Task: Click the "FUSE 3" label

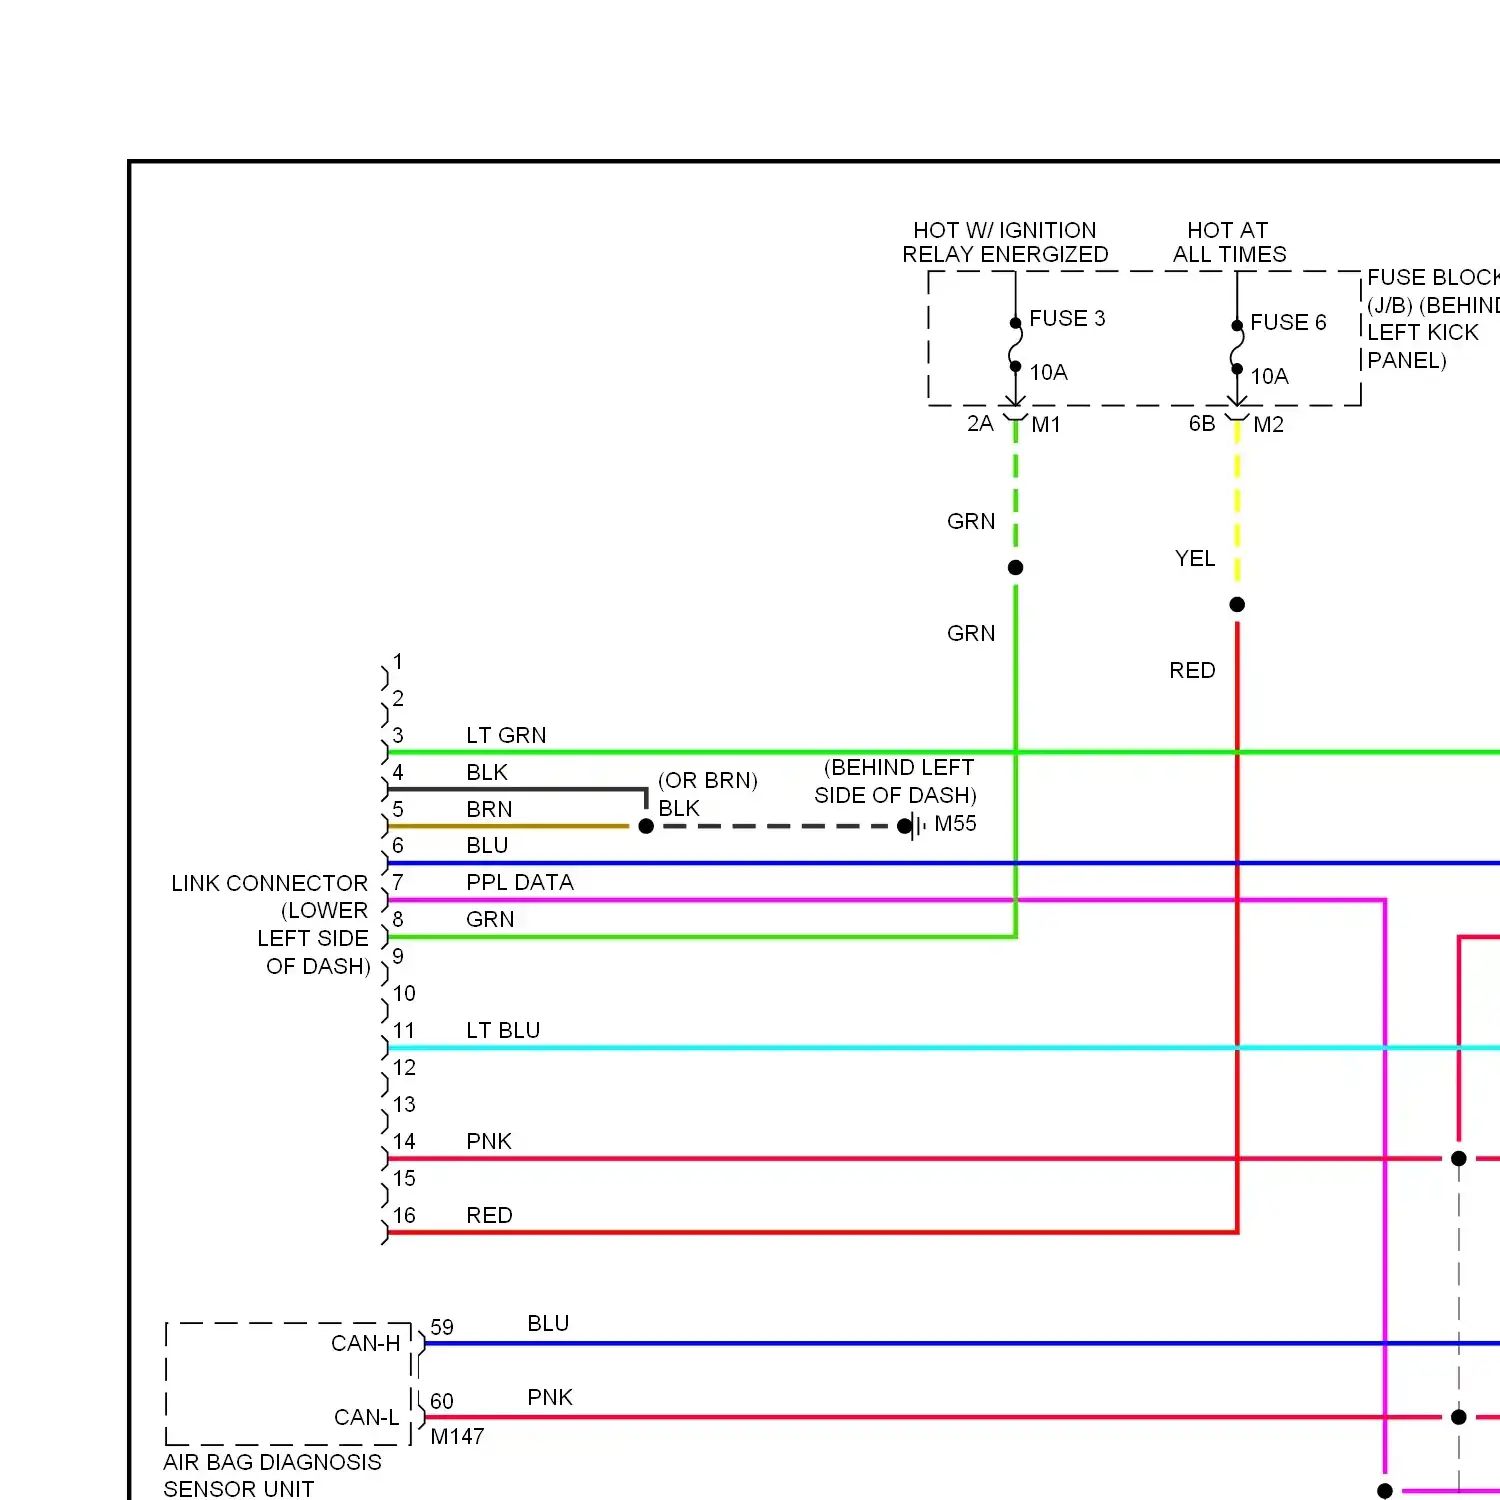Action: (1067, 318)
